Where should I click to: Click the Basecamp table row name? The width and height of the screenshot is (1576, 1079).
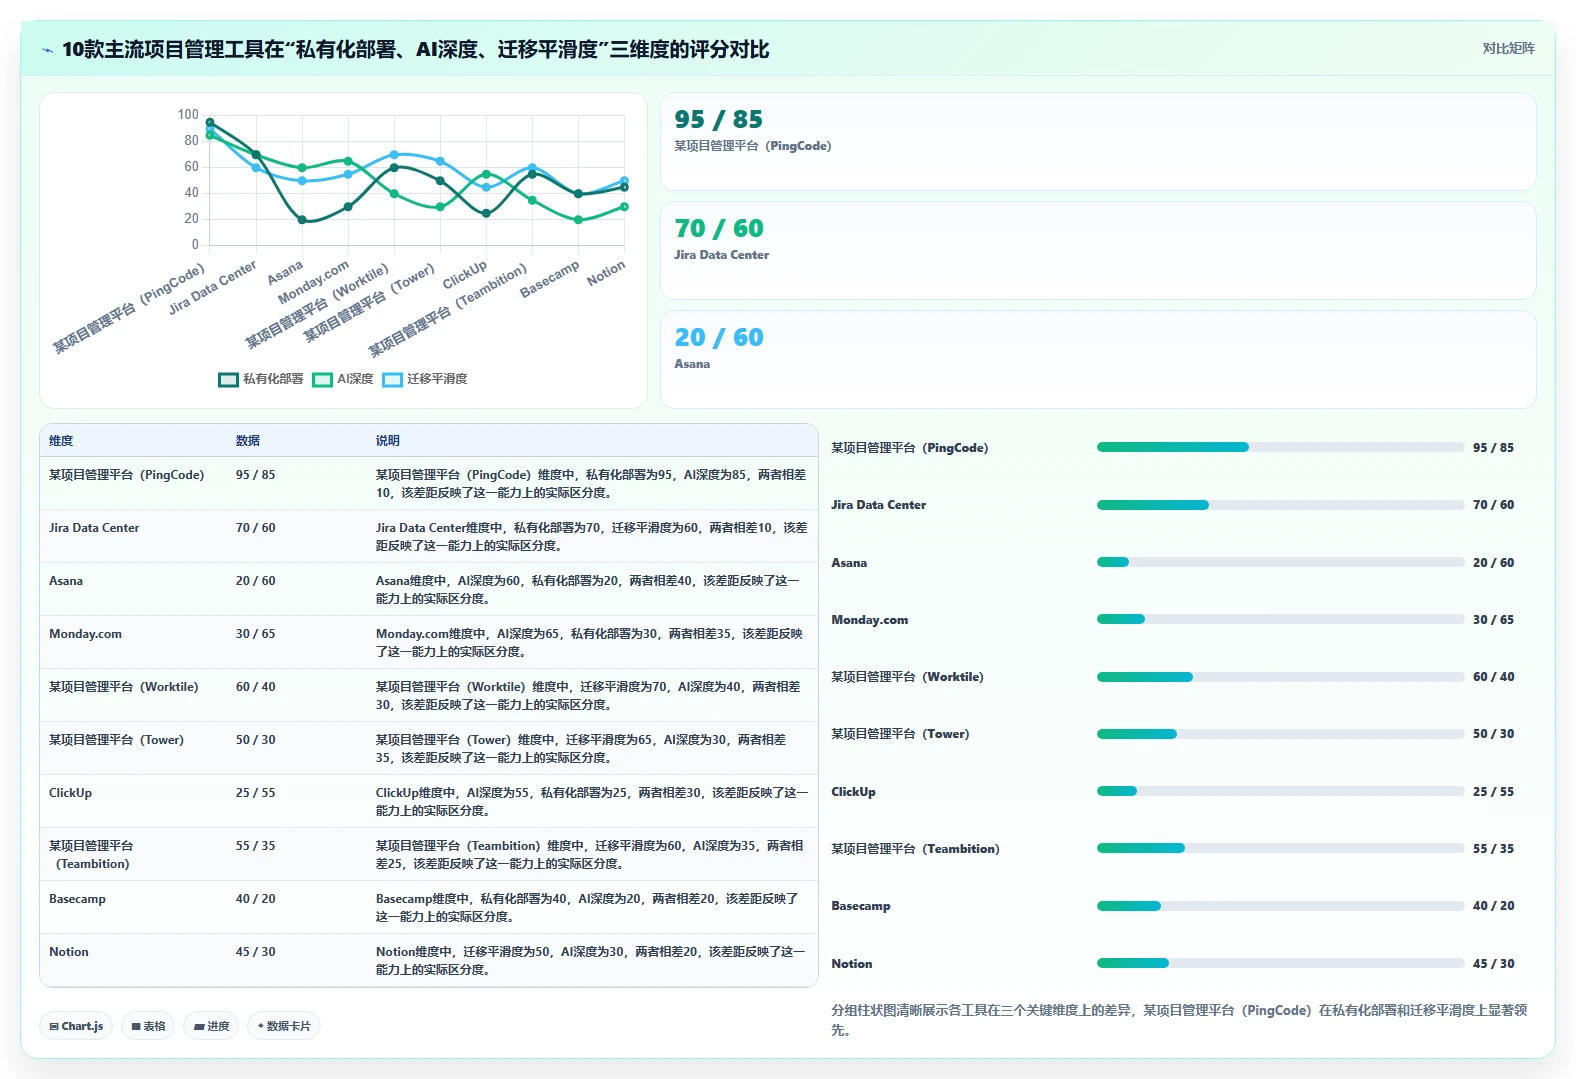77,899
